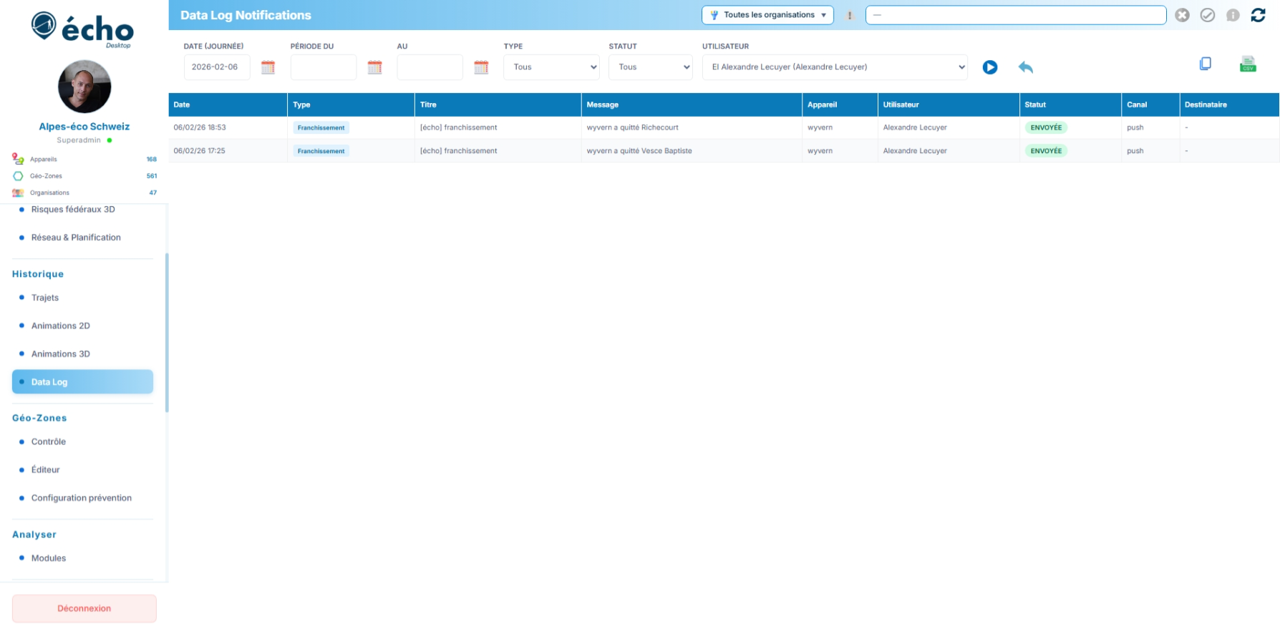Reset filters using the blue undo arrow icon

point(1026,66)
